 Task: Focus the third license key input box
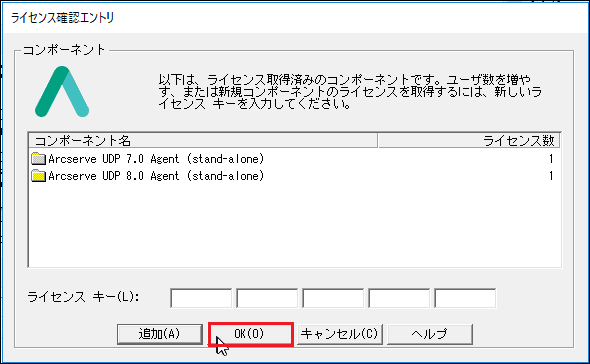click(333, 298)
